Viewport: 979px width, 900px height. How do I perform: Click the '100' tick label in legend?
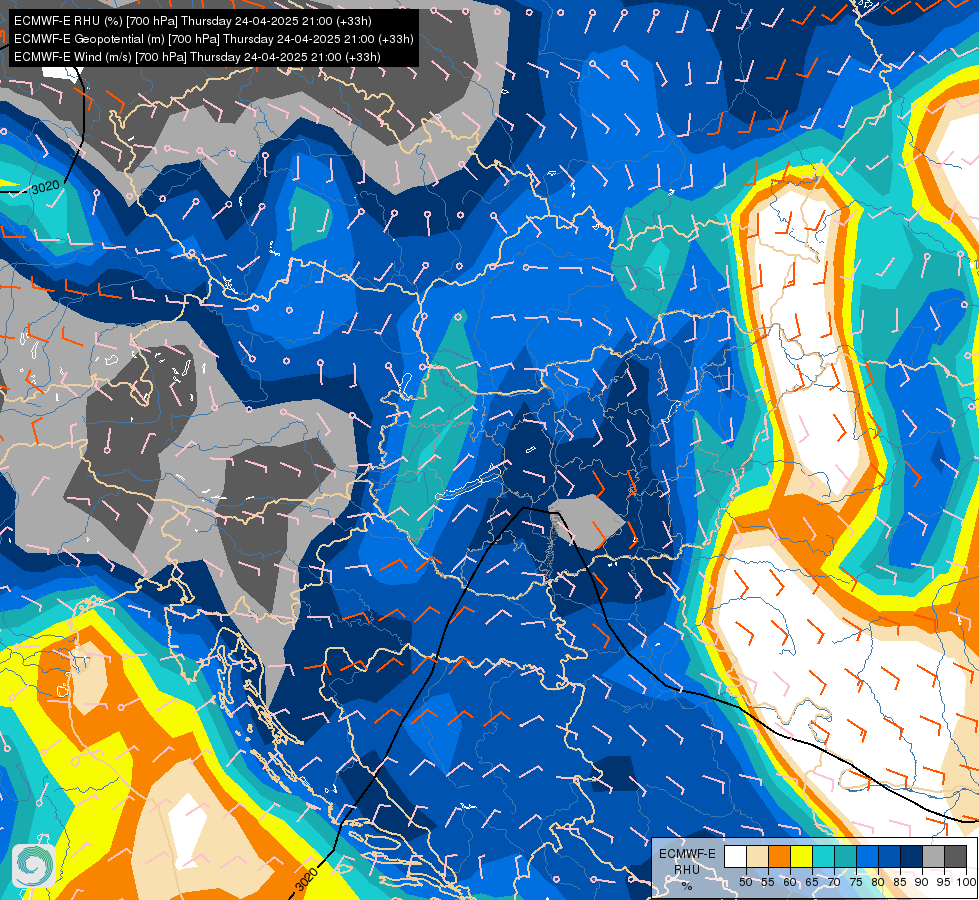point(966,882)
